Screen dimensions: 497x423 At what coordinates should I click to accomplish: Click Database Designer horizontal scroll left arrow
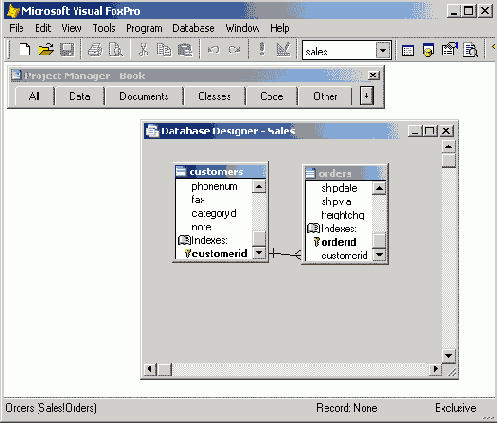click(150, 369)
